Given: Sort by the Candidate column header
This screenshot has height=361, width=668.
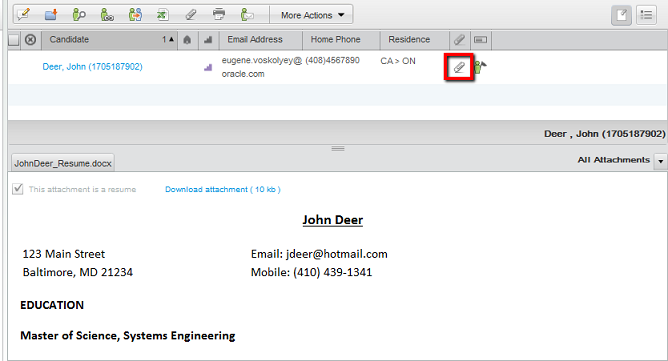Looking at the screenshot, I should pyautogui.click(x=109, y=40).
